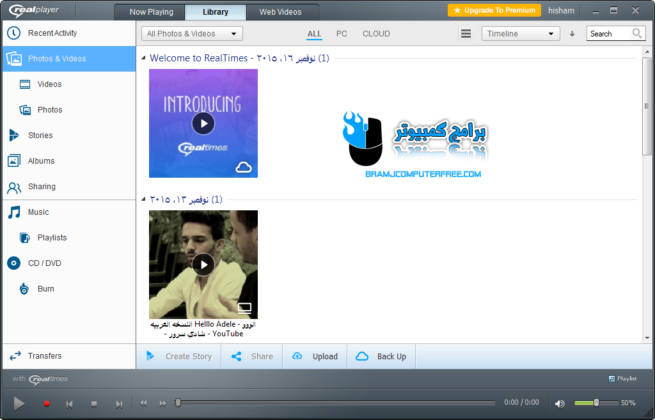This screenshot has width=655, height=420.
Task: Stop playback
Action: pos(94,404)
